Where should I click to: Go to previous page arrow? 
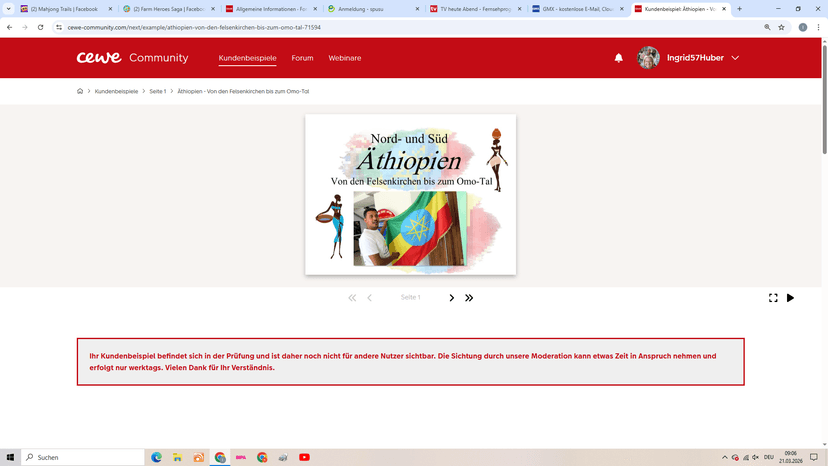pos(369,298)
